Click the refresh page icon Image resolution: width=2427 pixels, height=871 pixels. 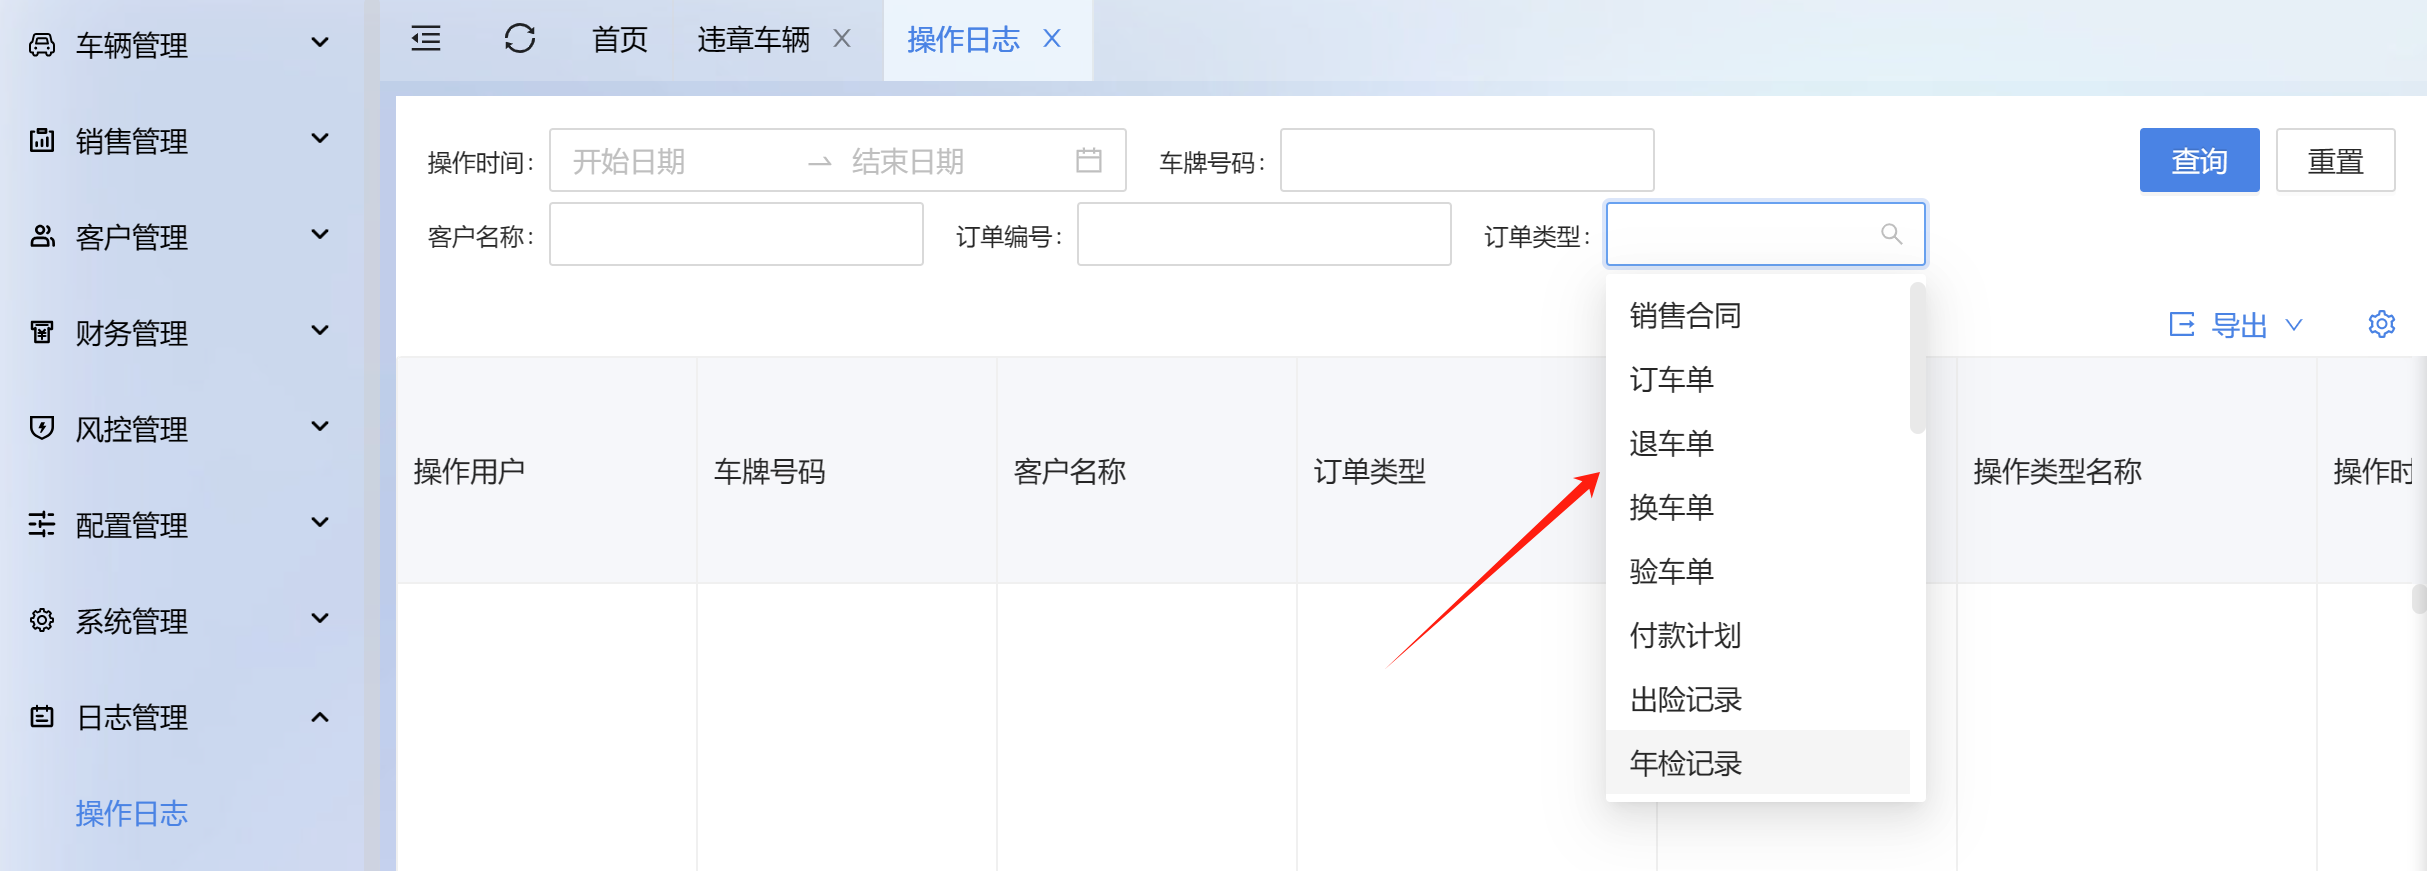tap(520, 39)
